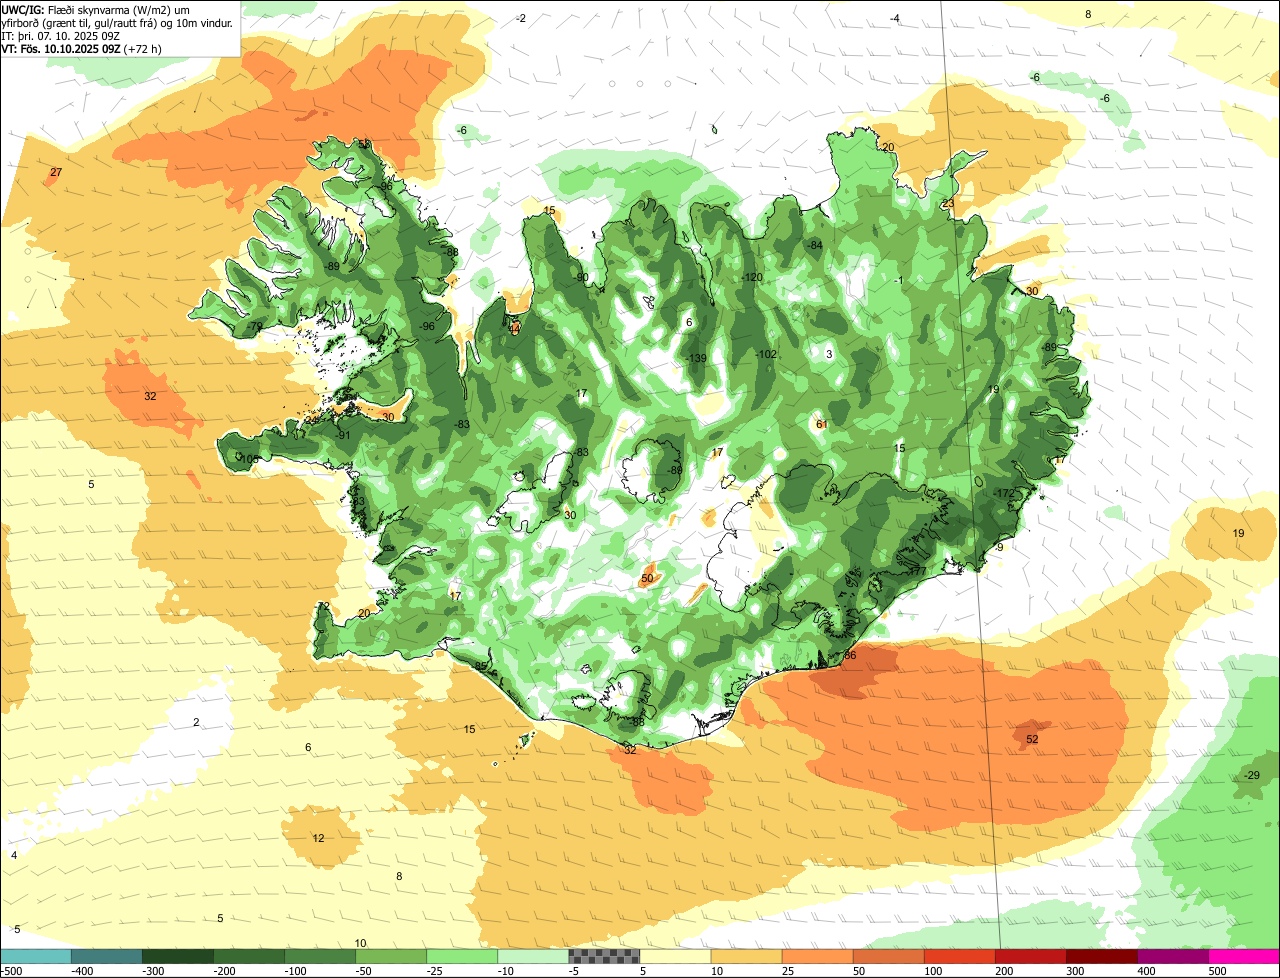
Task: Click legend swatch between 5 and 10
Action: coord(675,957)
